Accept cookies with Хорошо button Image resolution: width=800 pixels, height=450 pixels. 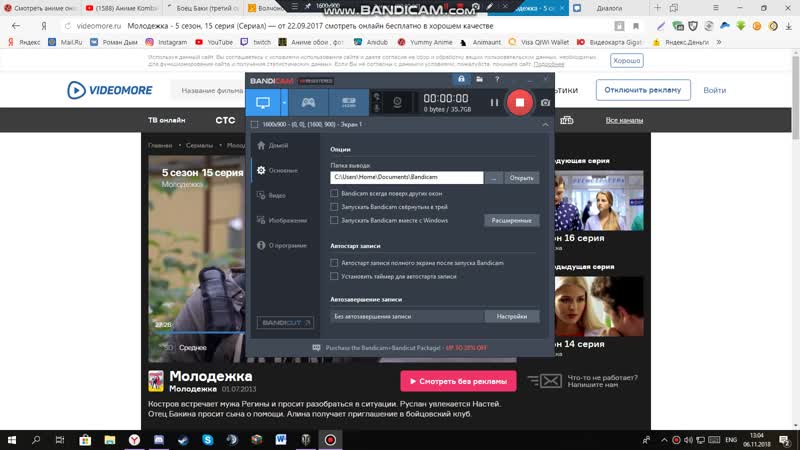tap(627, 61)
